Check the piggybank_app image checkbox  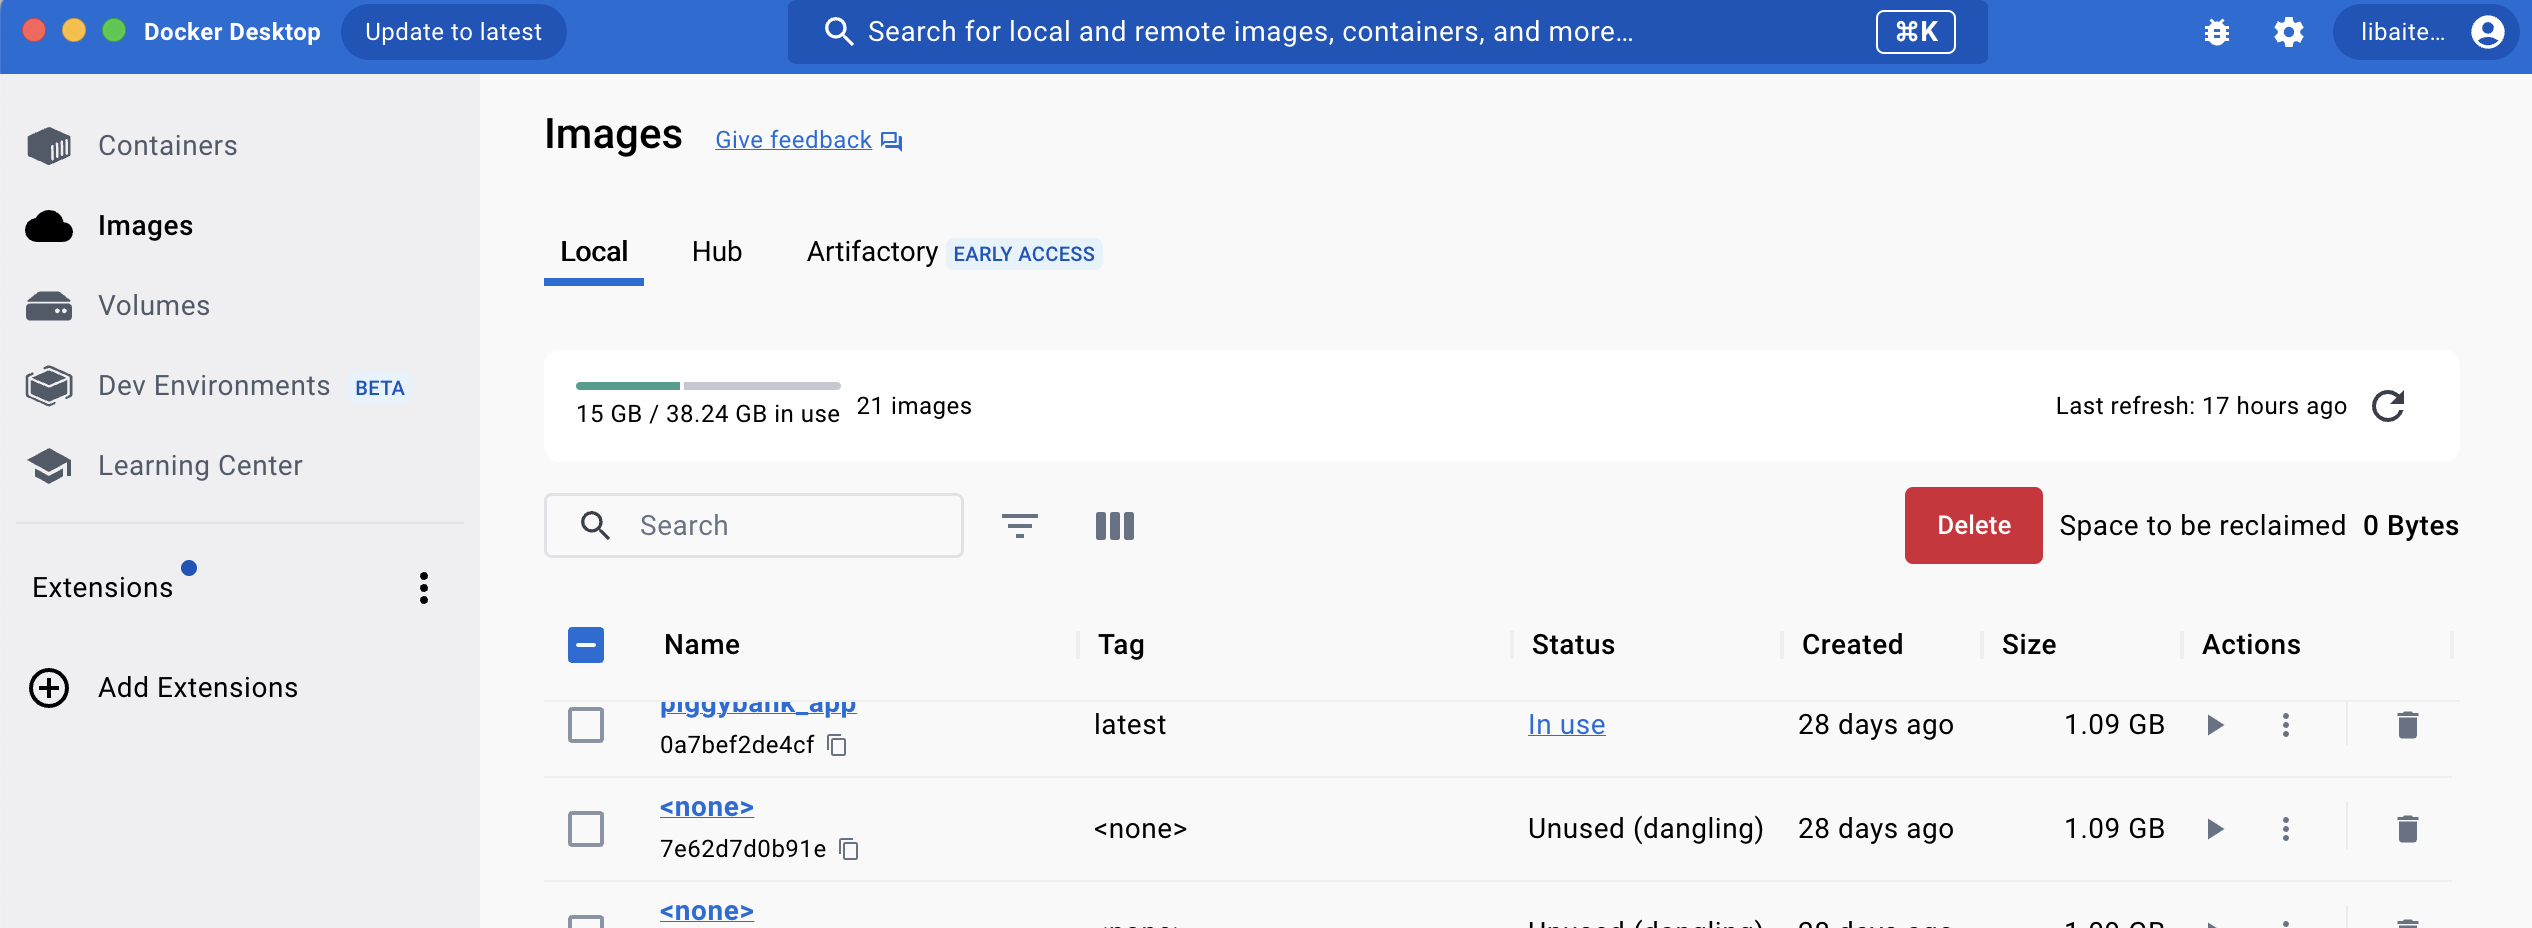pos(586,725)
